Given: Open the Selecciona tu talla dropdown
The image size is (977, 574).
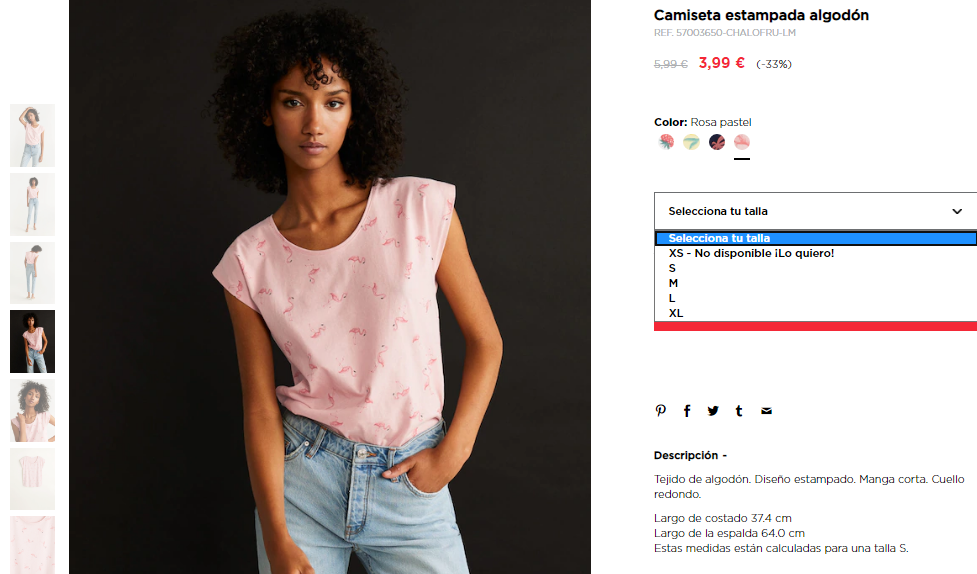Looking at the screenshot, I should pyautogui.click(x=816, y=211).
